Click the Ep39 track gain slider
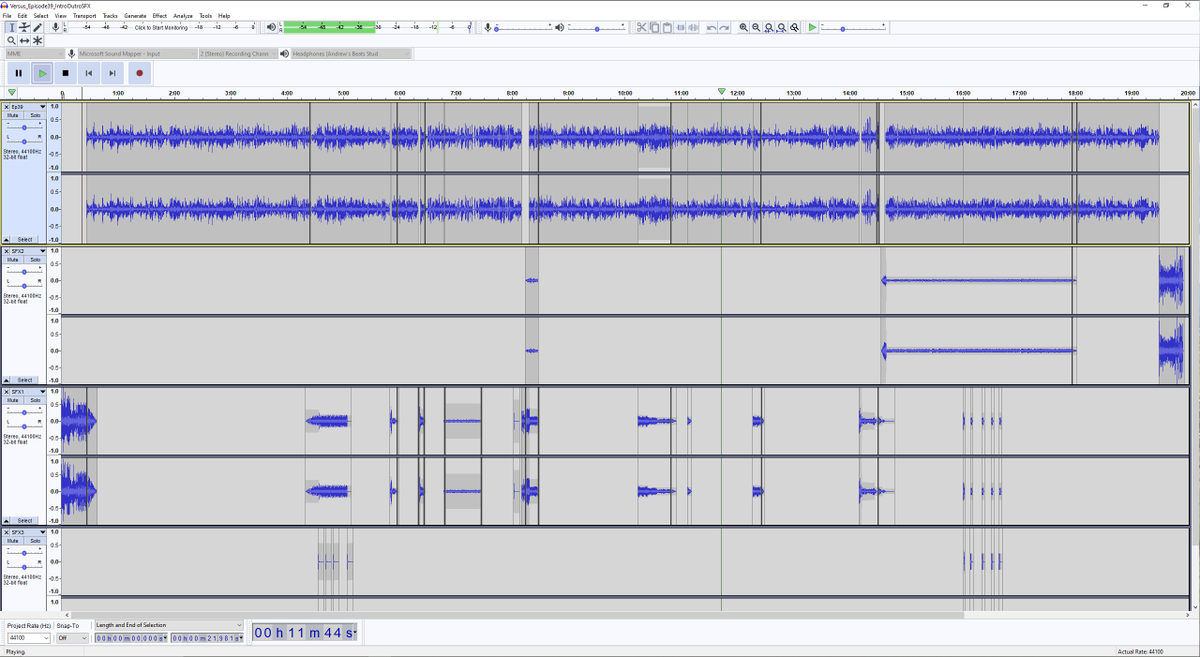1200x657 pixels. pyautogui.click(x=24, y=127)
